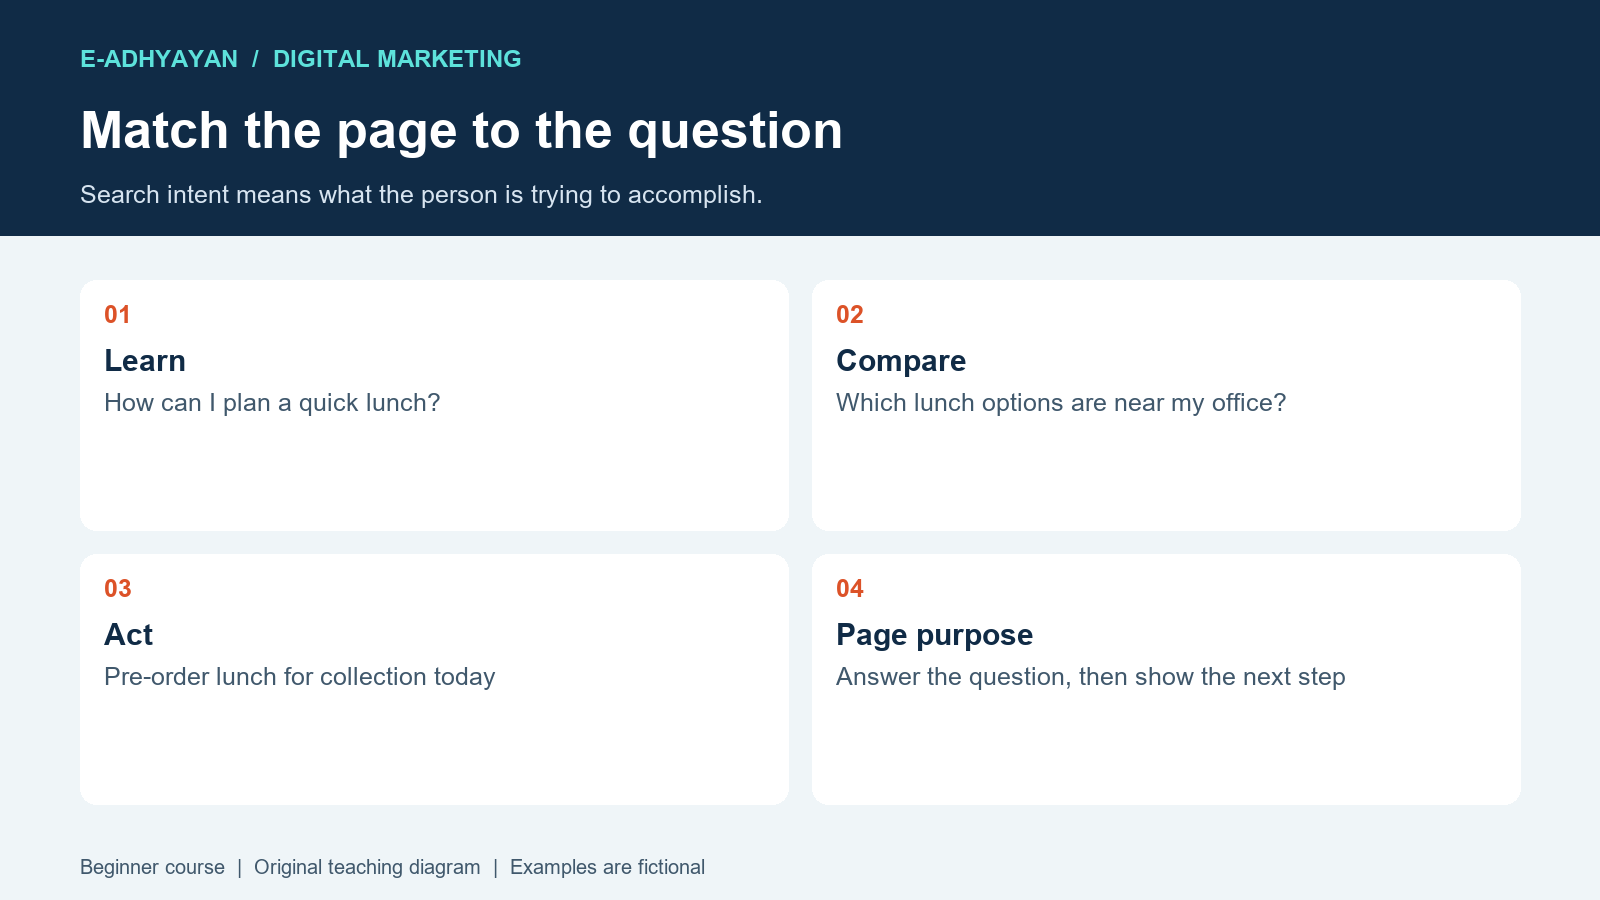This screenshot has width=1600, height=900.
Task: Click the 'Learn' heading
Action: click(145, 360)
